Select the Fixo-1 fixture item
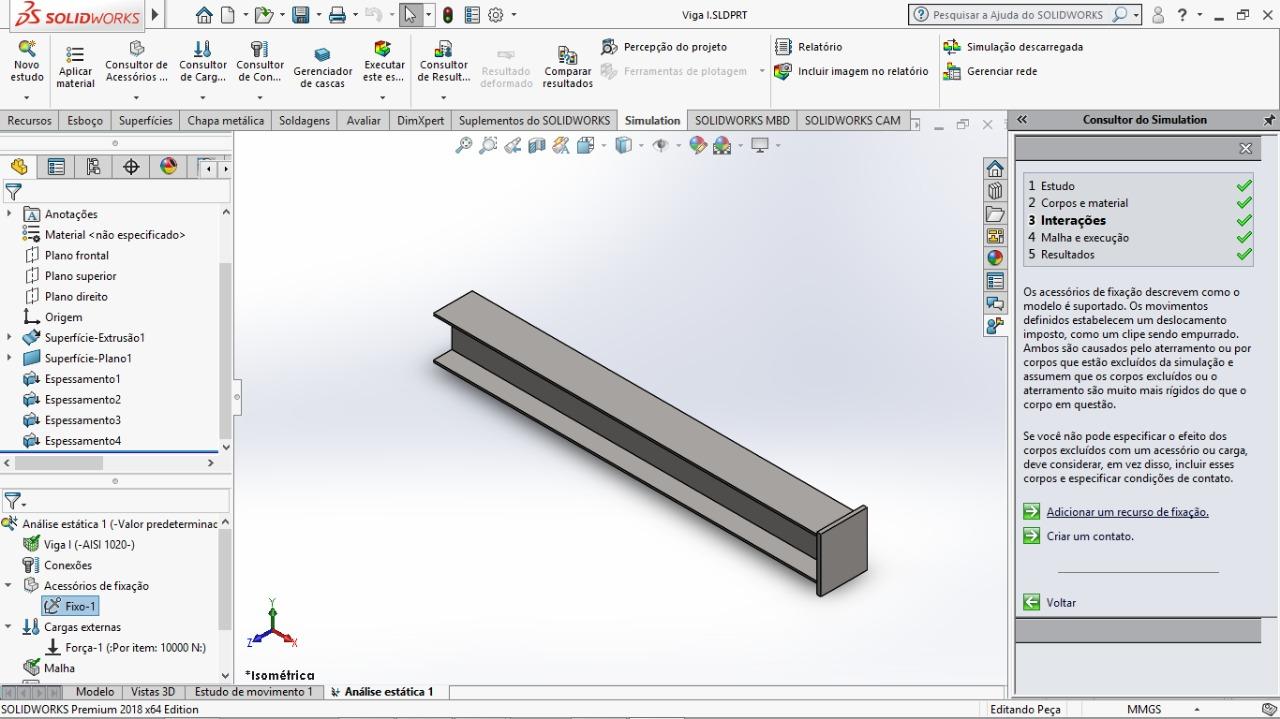1280x719 pixels. 80,606
